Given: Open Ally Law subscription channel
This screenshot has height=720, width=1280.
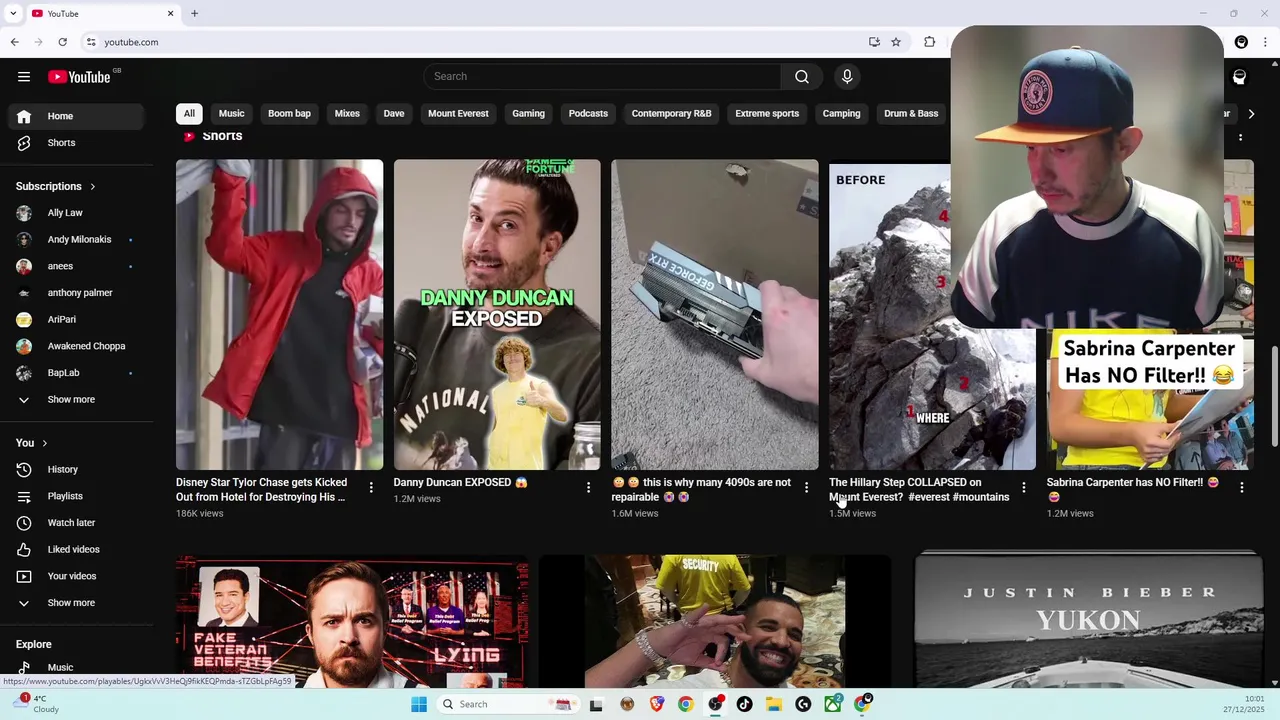Looking at the screenshot, I should 78,213.
